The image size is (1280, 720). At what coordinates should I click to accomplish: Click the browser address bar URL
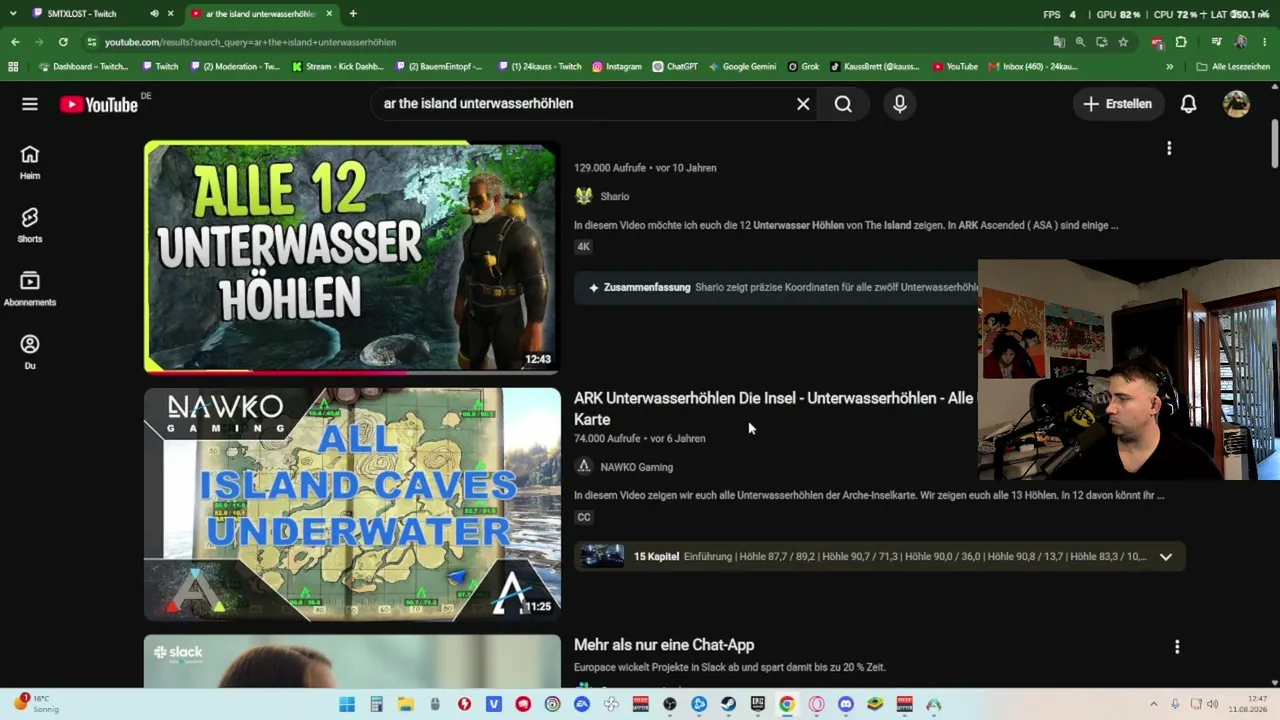coord(250,42)
